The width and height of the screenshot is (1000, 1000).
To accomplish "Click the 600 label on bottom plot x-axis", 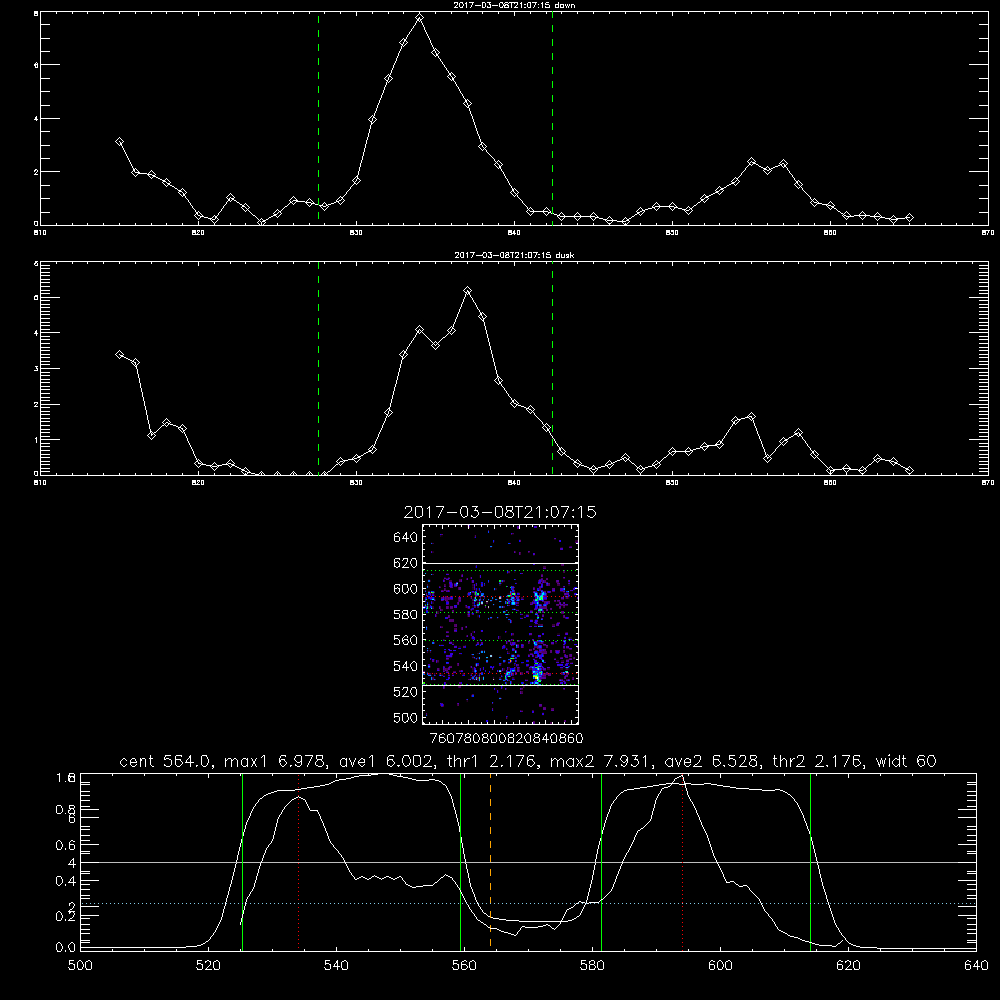I will [720, 966].
